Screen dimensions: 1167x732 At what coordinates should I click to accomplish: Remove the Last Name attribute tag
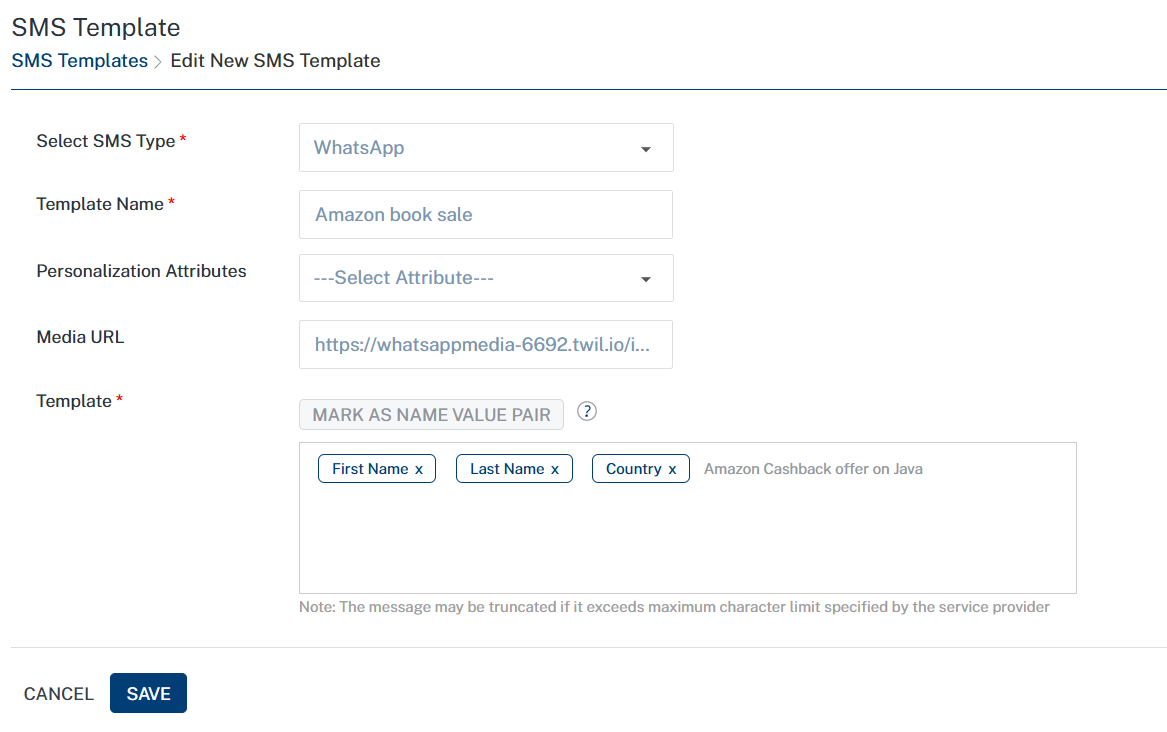click(x=555, y=469)
